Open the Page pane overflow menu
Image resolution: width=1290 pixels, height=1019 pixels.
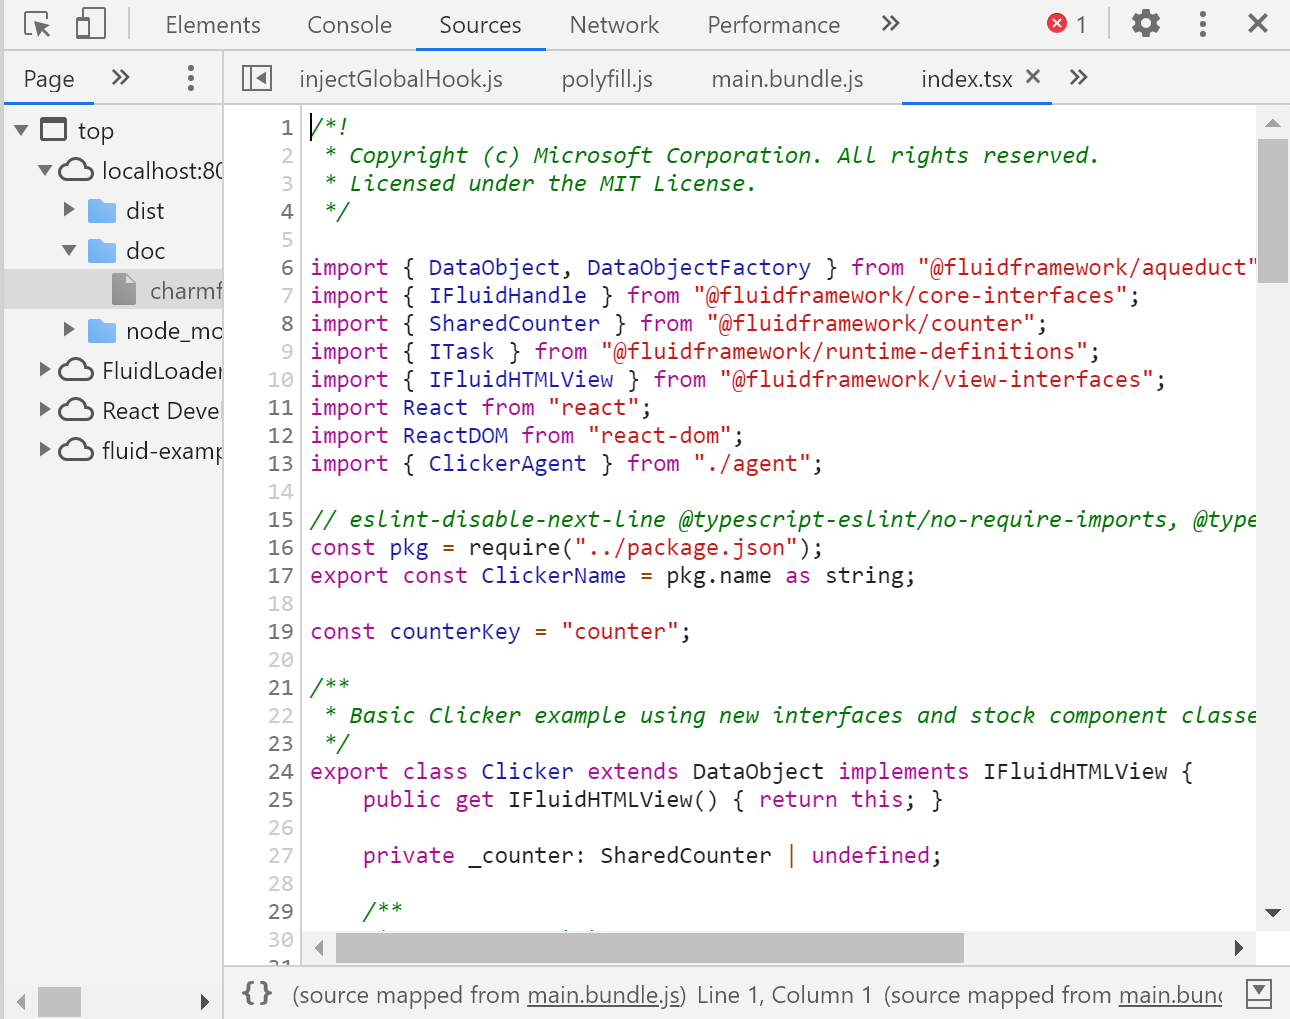190,77
